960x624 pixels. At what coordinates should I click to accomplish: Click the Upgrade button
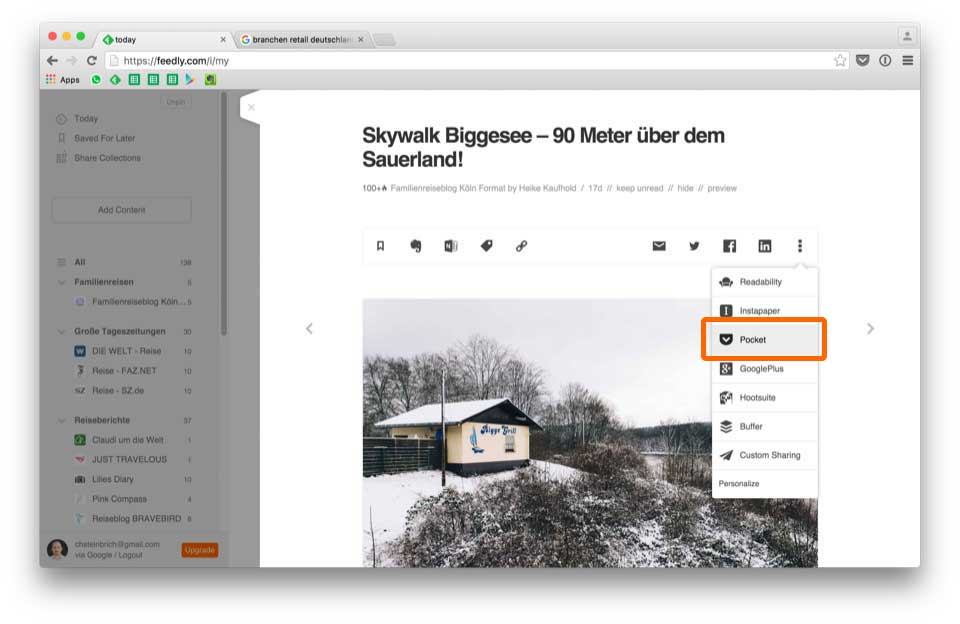pos(199,550)
